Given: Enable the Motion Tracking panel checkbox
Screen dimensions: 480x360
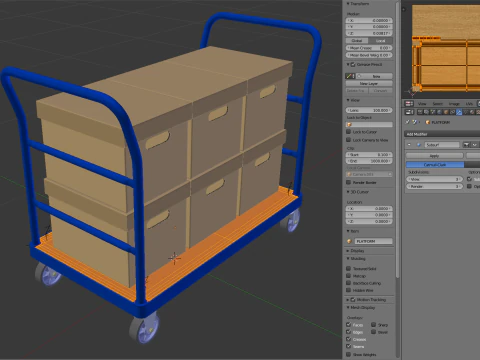Looking at the screenshot, I should click(x=353, y=300).
